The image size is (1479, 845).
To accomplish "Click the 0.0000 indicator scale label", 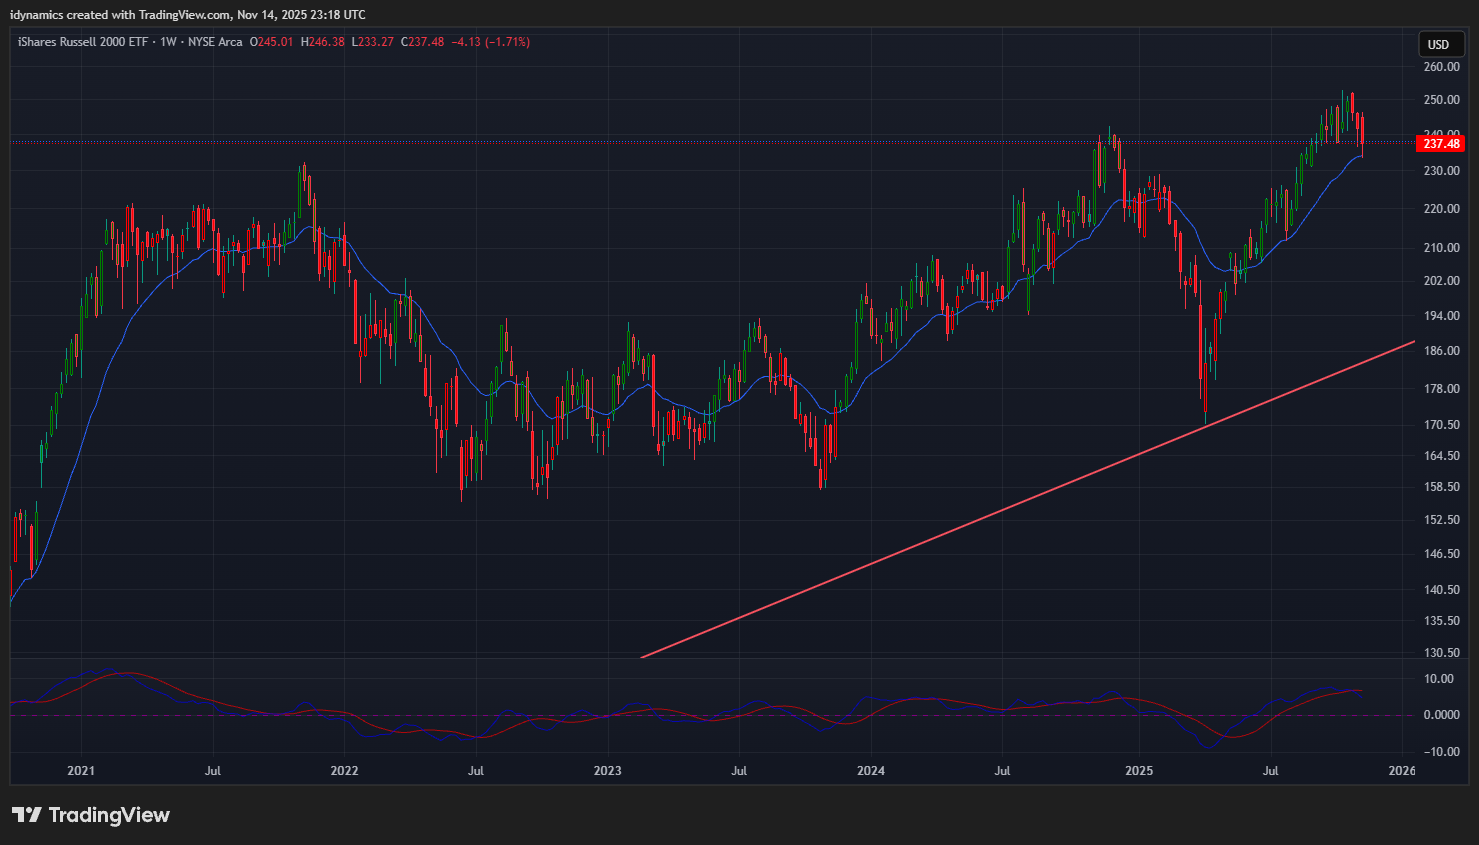I will click(1441, 715).
